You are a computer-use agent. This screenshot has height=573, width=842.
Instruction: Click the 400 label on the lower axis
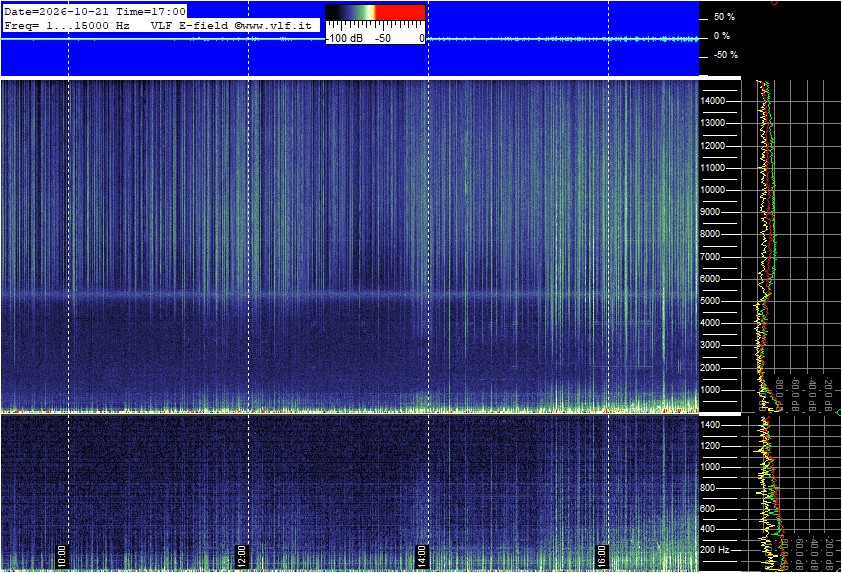coord(708,529)
